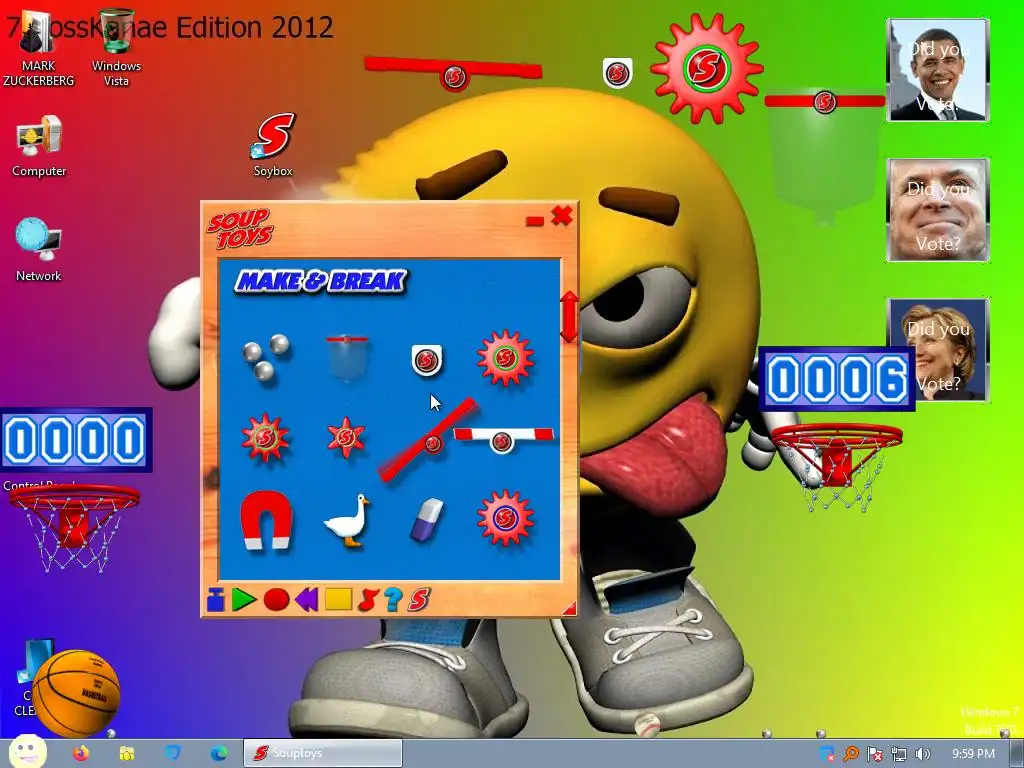
Task: Click the left basketball hoop
Action: [73, 527]
